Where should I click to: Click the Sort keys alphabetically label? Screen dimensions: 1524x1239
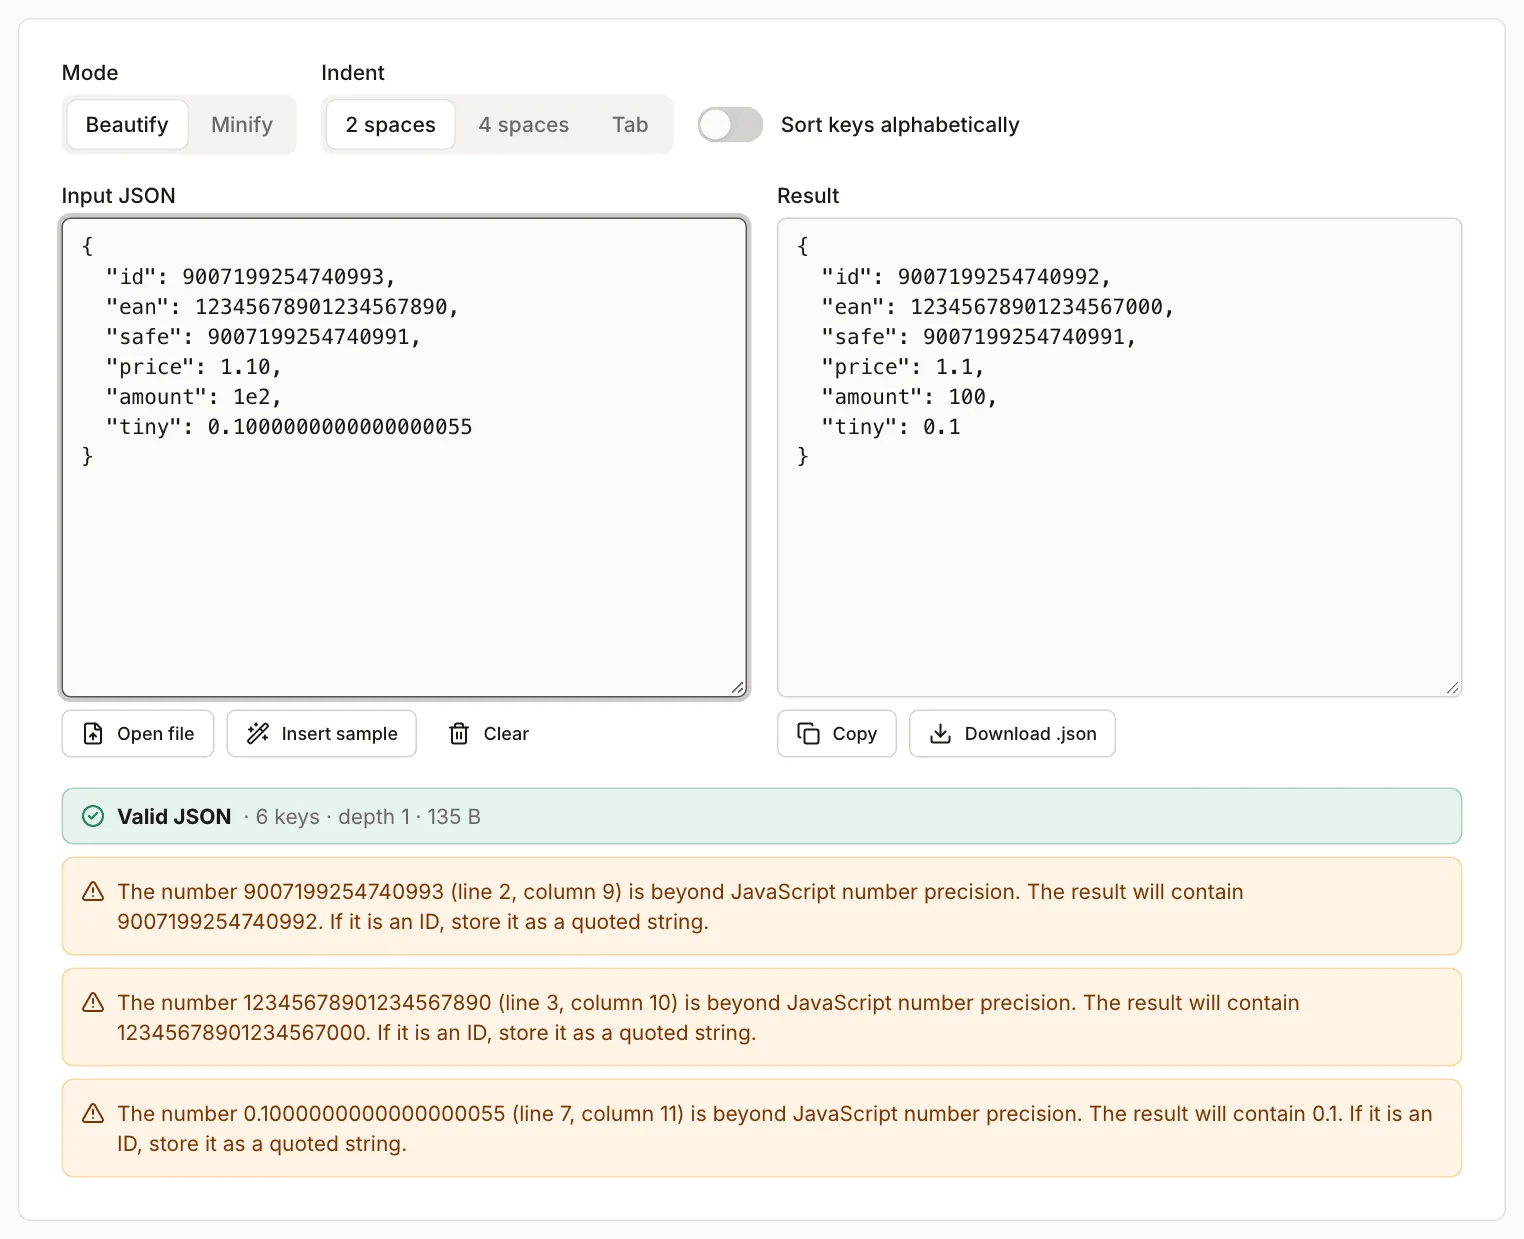[x=900, y=125]
